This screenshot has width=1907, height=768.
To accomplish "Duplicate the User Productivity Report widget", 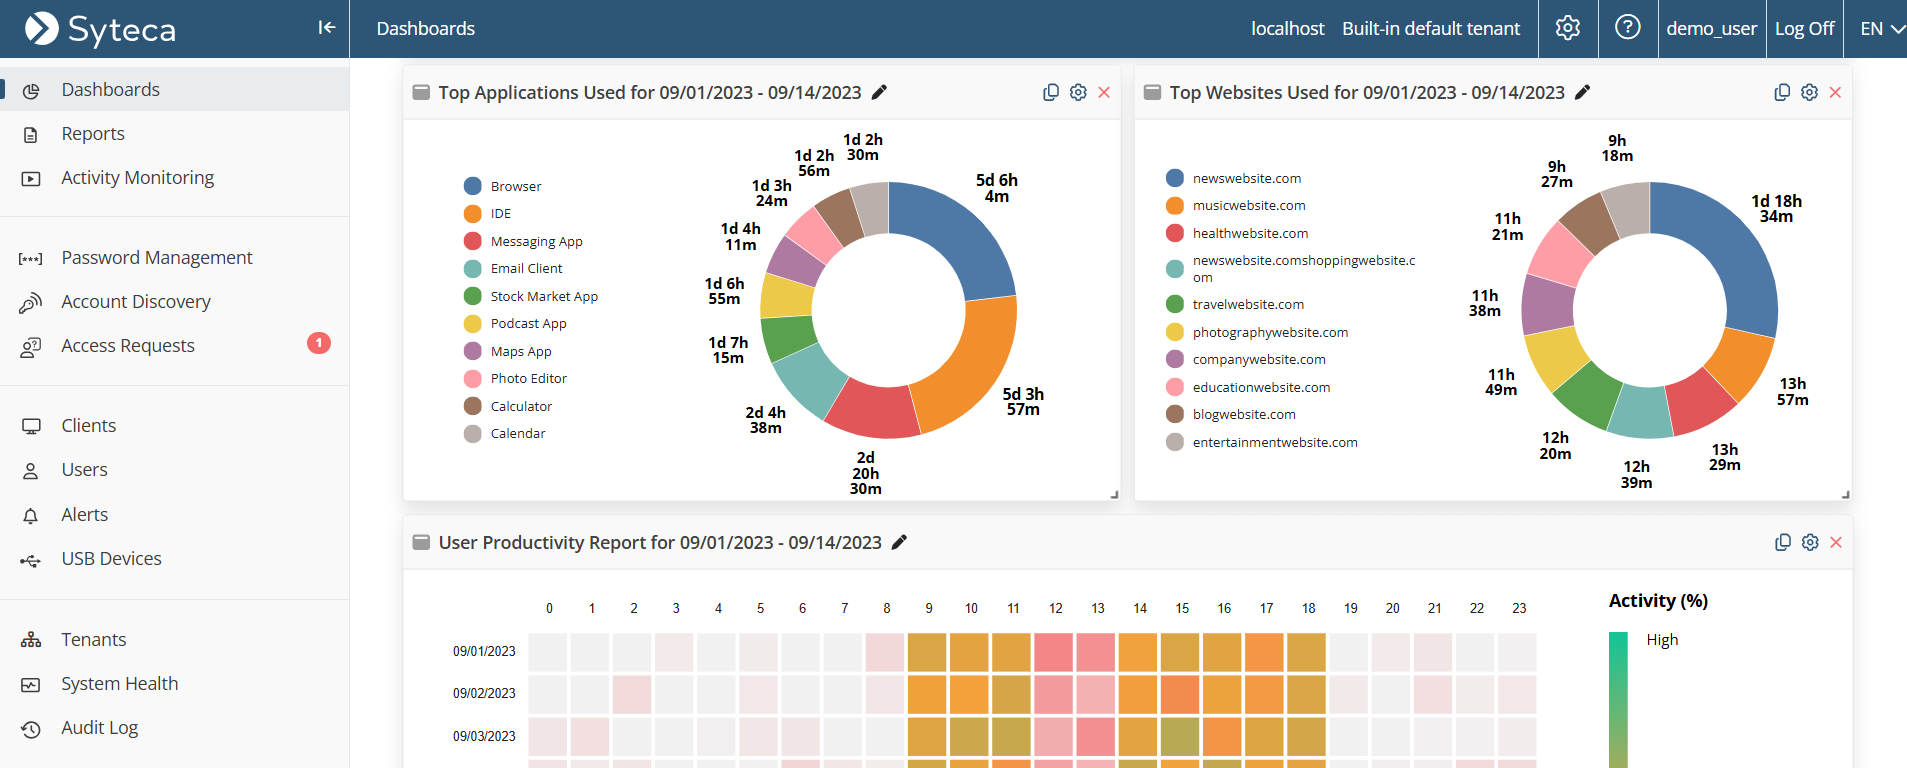I will [1783, 542].
